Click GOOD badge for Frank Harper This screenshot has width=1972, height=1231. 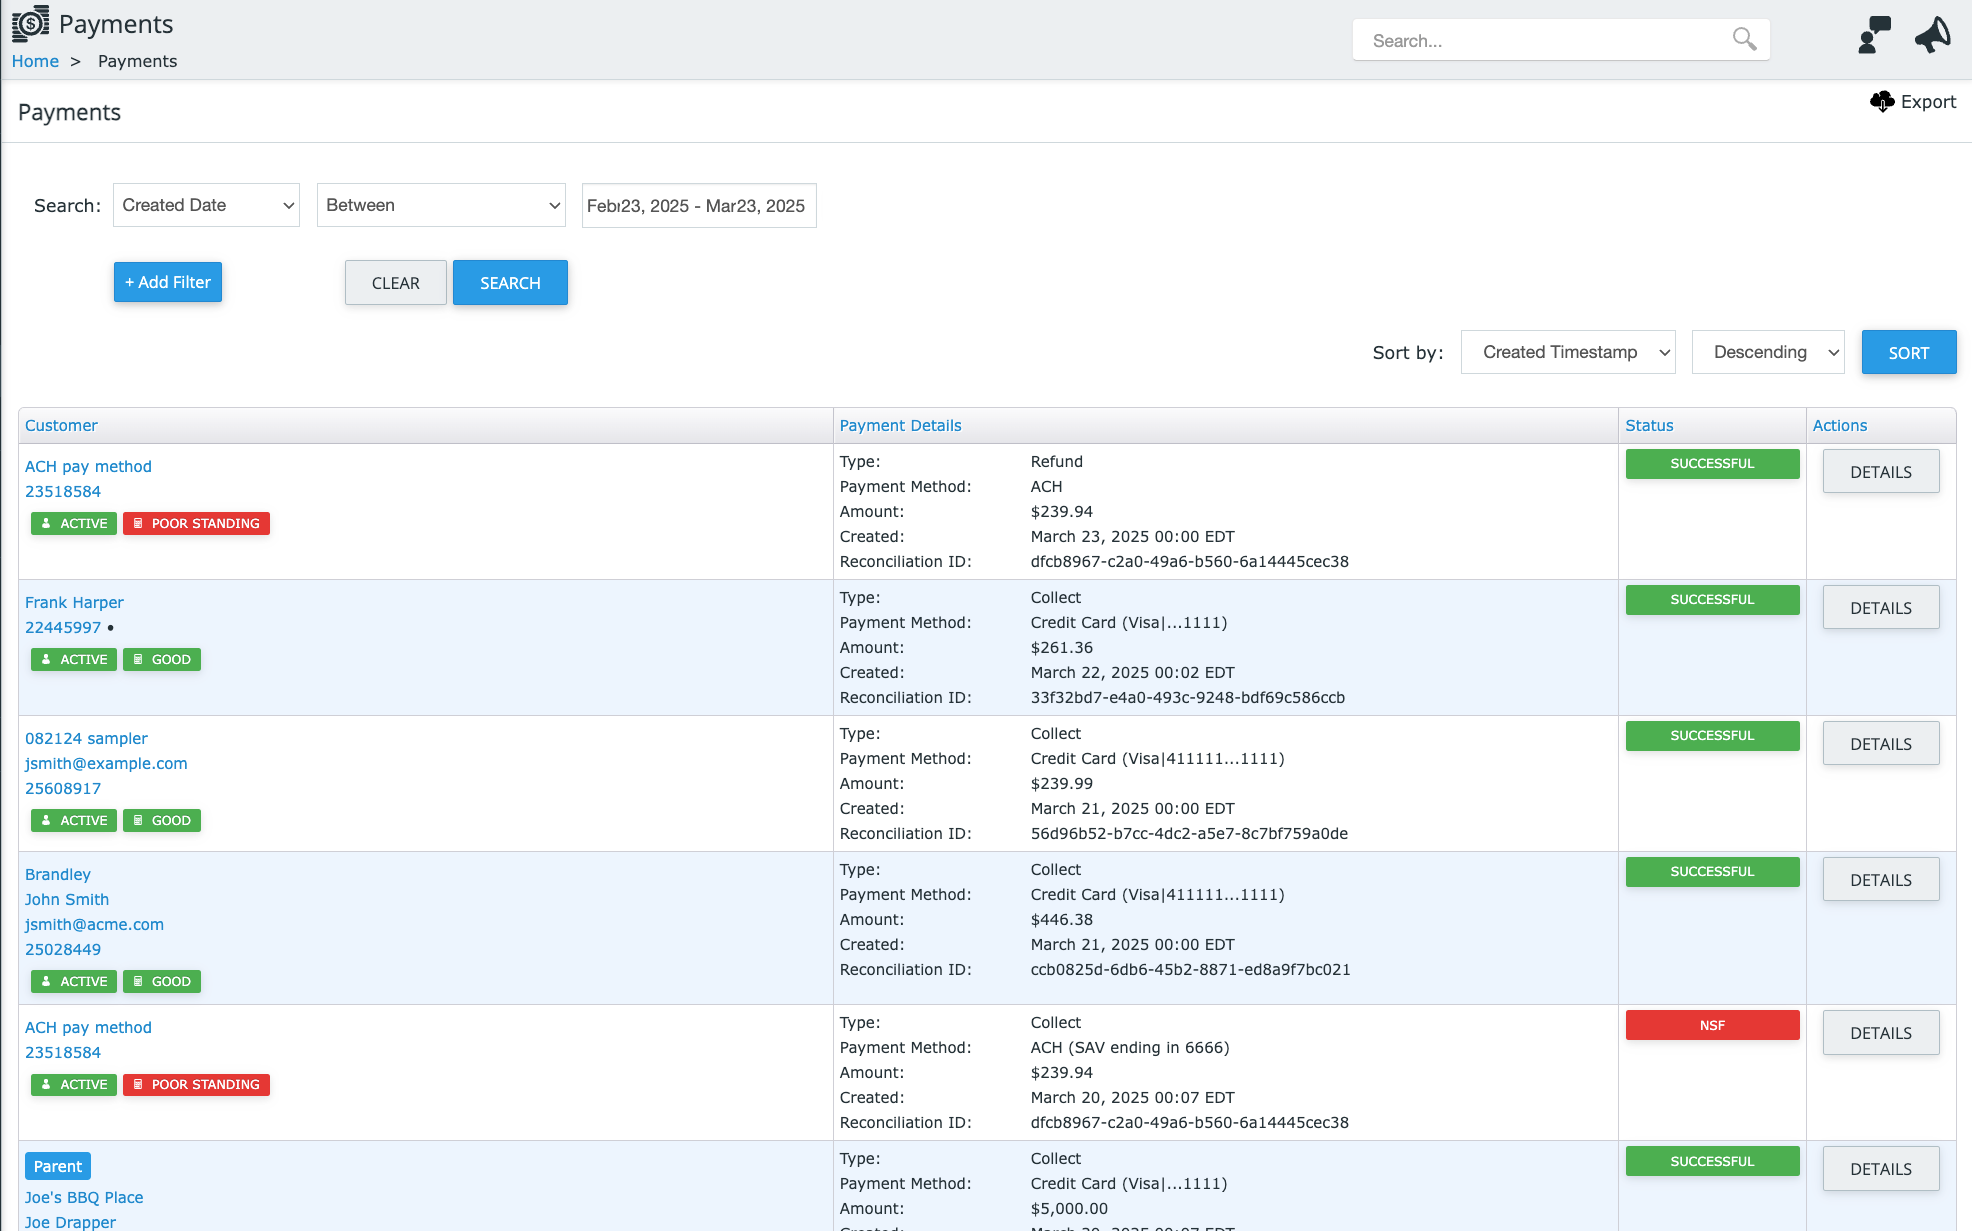pyautogui.click(x=162, y=660)
